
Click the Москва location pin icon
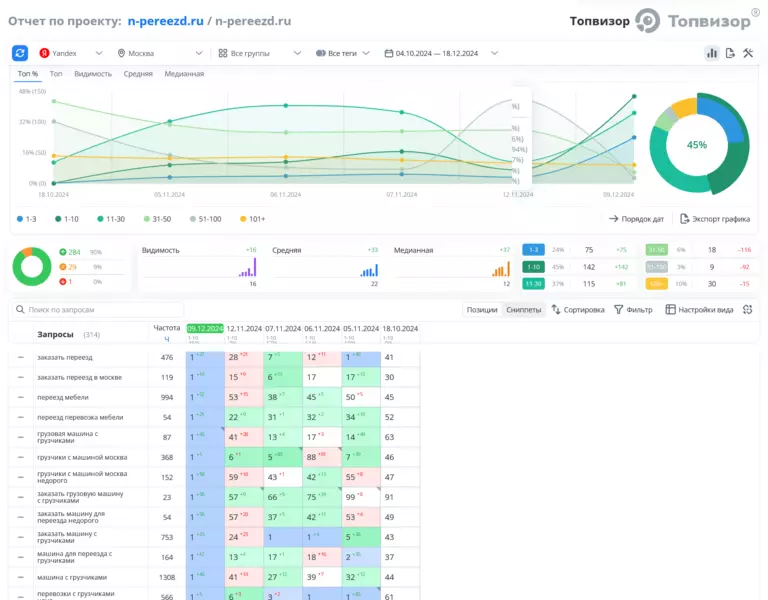point(121,53)
